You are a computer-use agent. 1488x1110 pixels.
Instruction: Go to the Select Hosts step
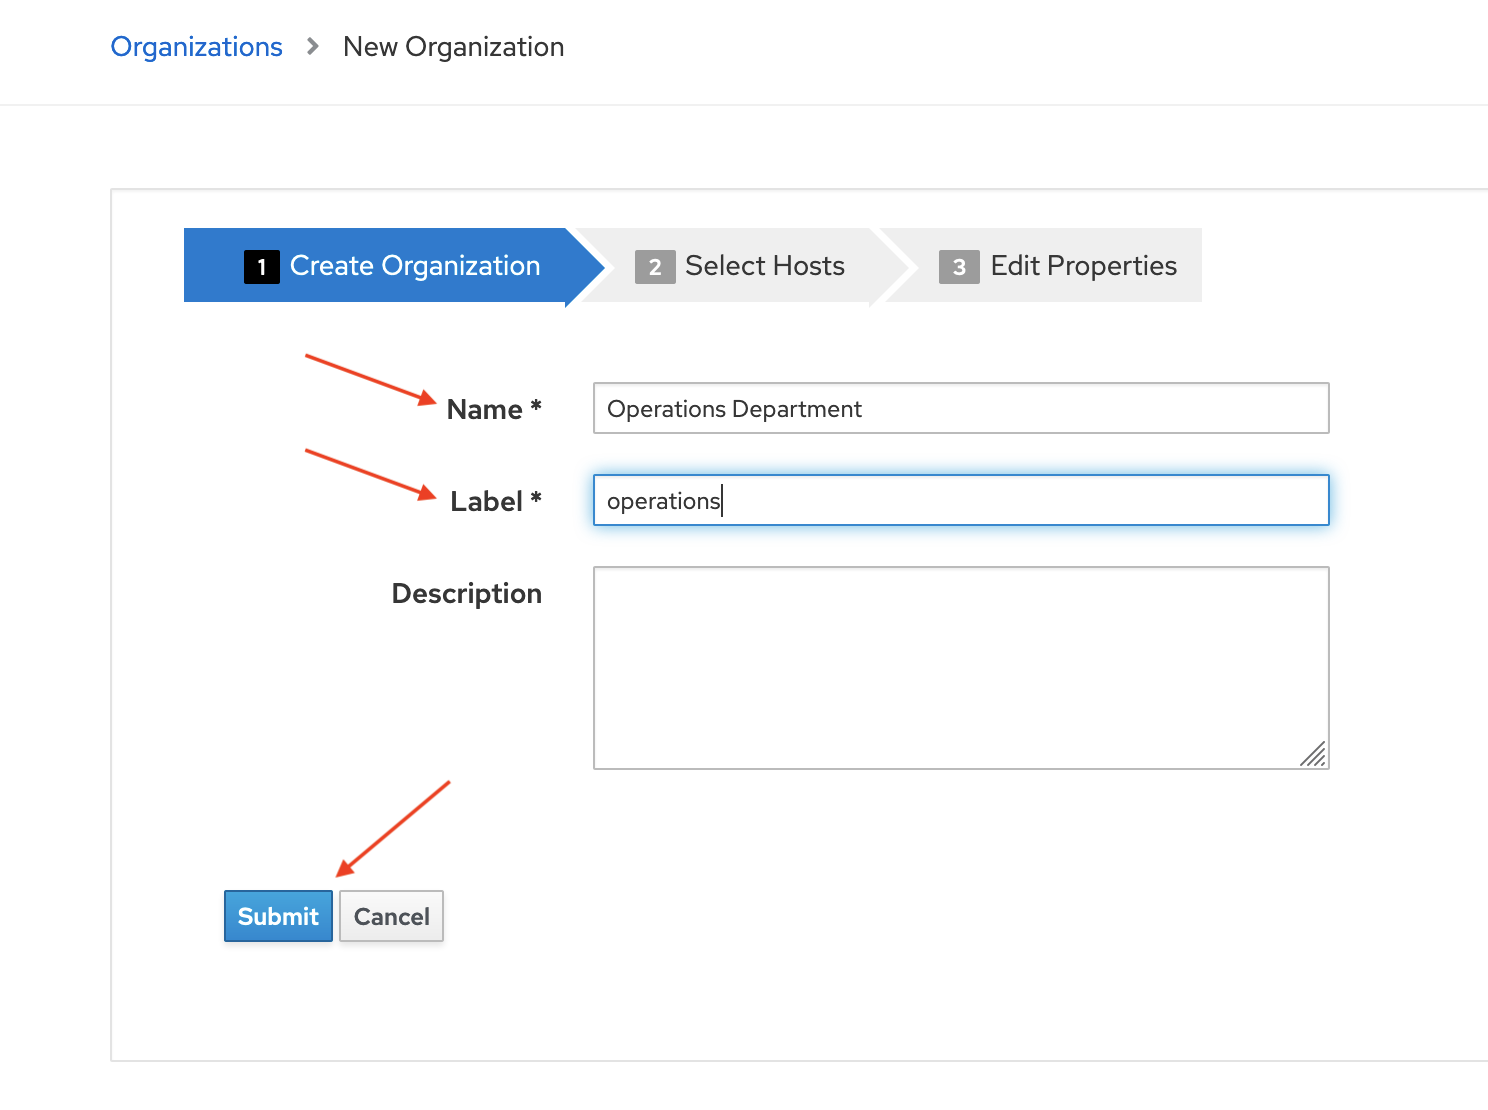tap(764, 266)
